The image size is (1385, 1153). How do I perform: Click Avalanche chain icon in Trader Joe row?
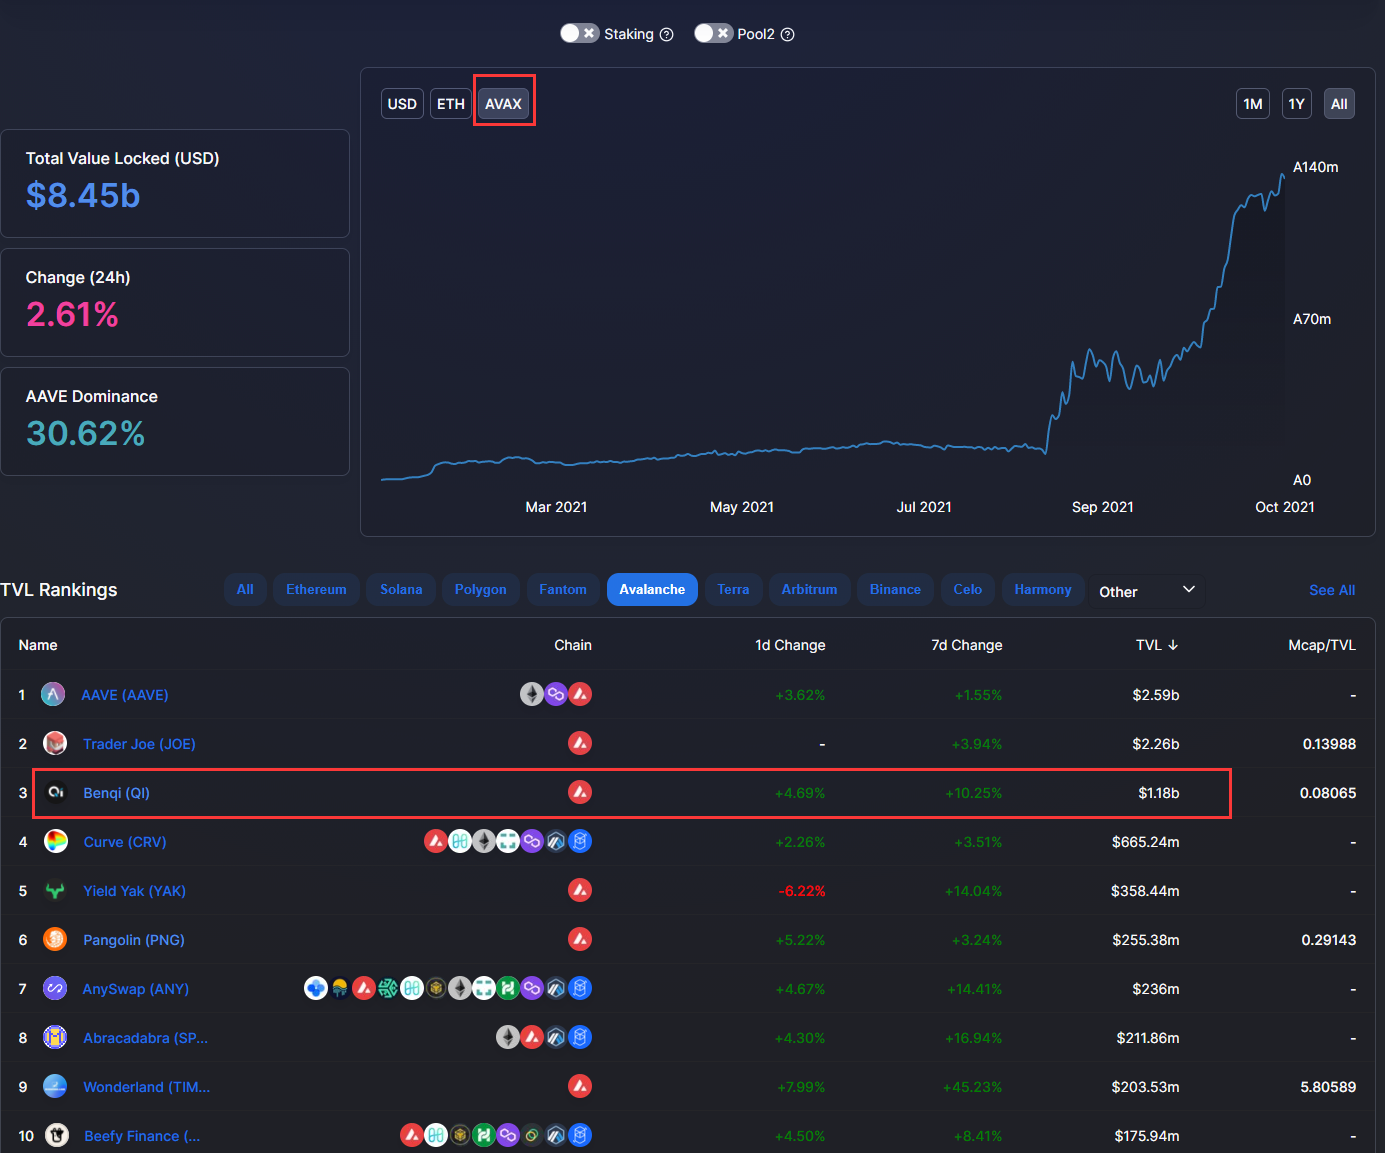tap(580, 743)
